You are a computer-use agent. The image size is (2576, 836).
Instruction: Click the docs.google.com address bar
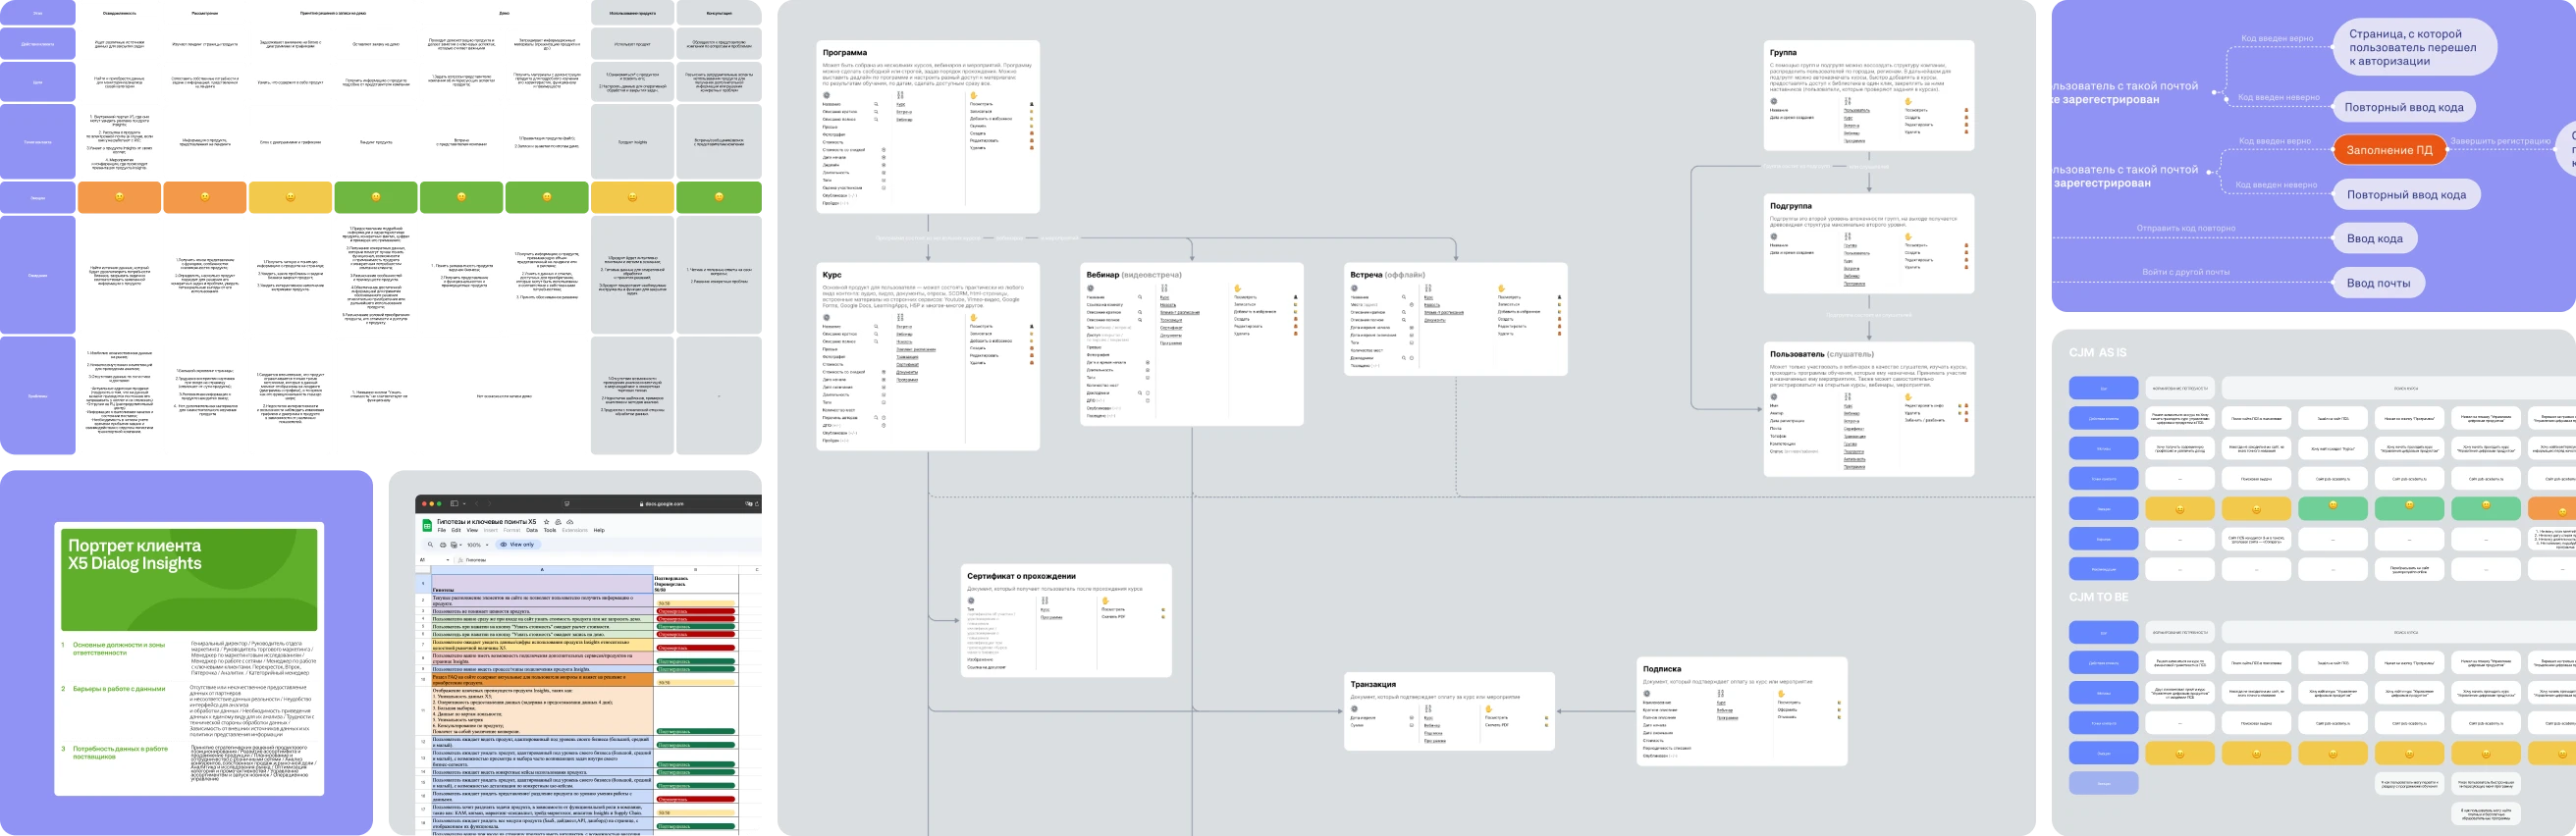tap(662, 504)
